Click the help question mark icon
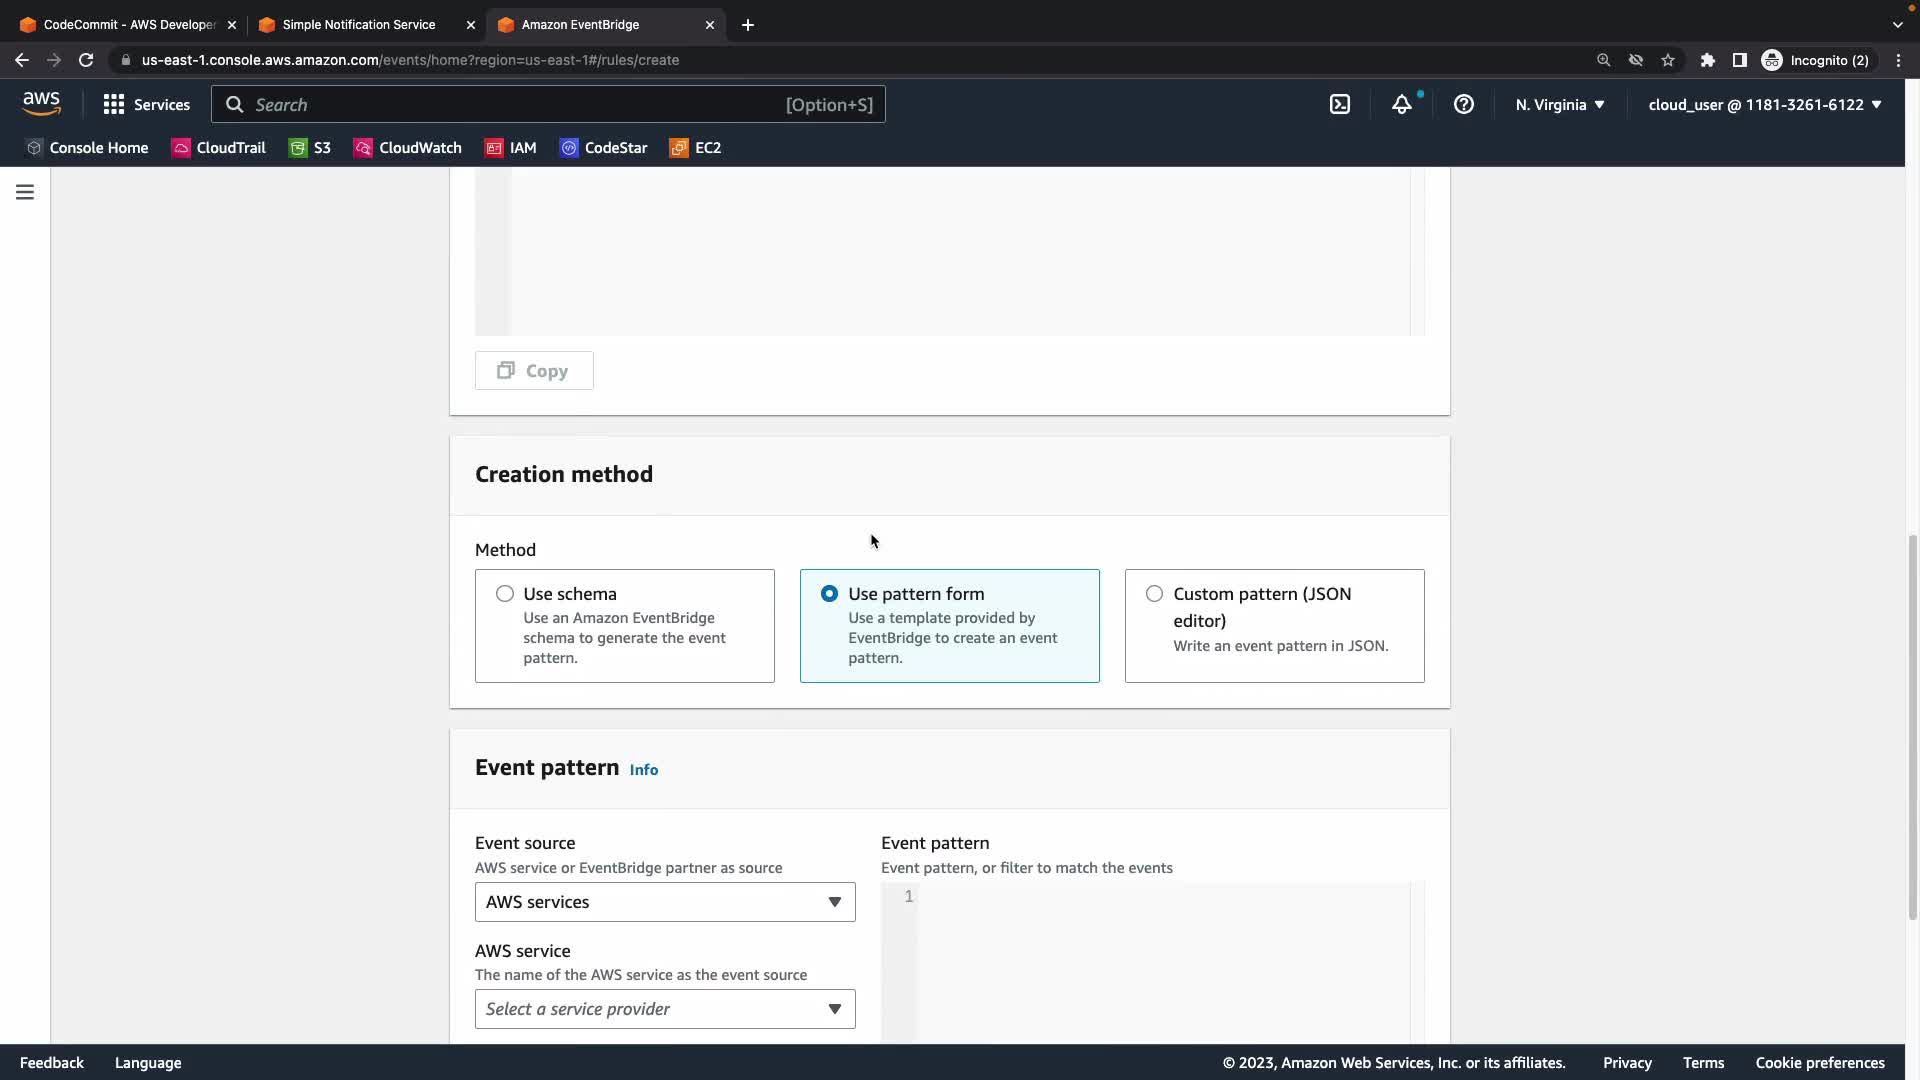This screenshot has width=1920, height=1080. 1463,104
